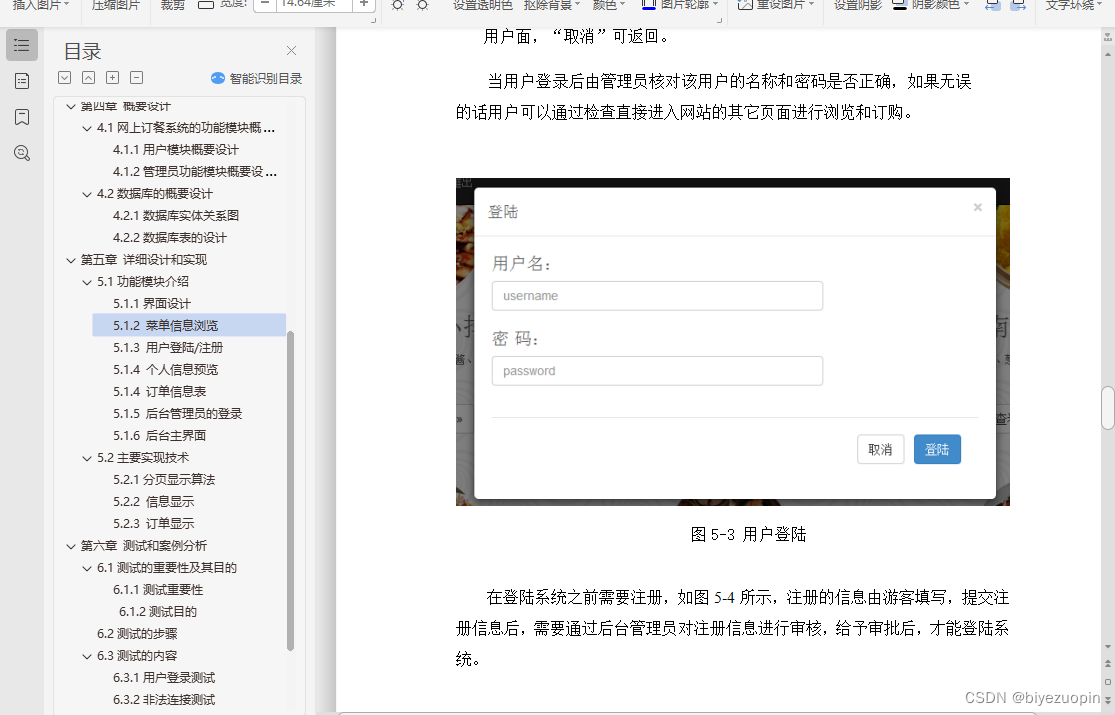Viewport: 1115px width, 715px height.
Task: Go to 5.2.3 订单显示 heading
Action: pos(154,524)
